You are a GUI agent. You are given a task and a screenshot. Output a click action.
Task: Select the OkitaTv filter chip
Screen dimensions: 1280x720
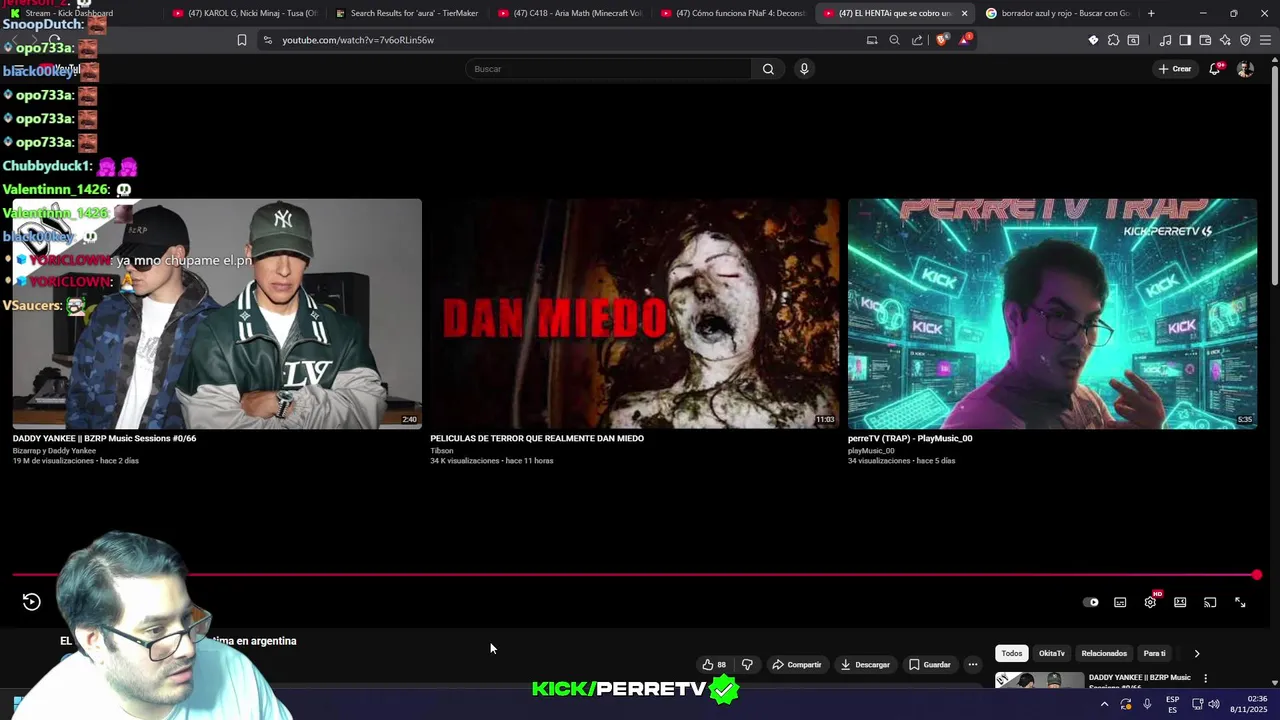pyautogui.click(x=1052, y=653)
